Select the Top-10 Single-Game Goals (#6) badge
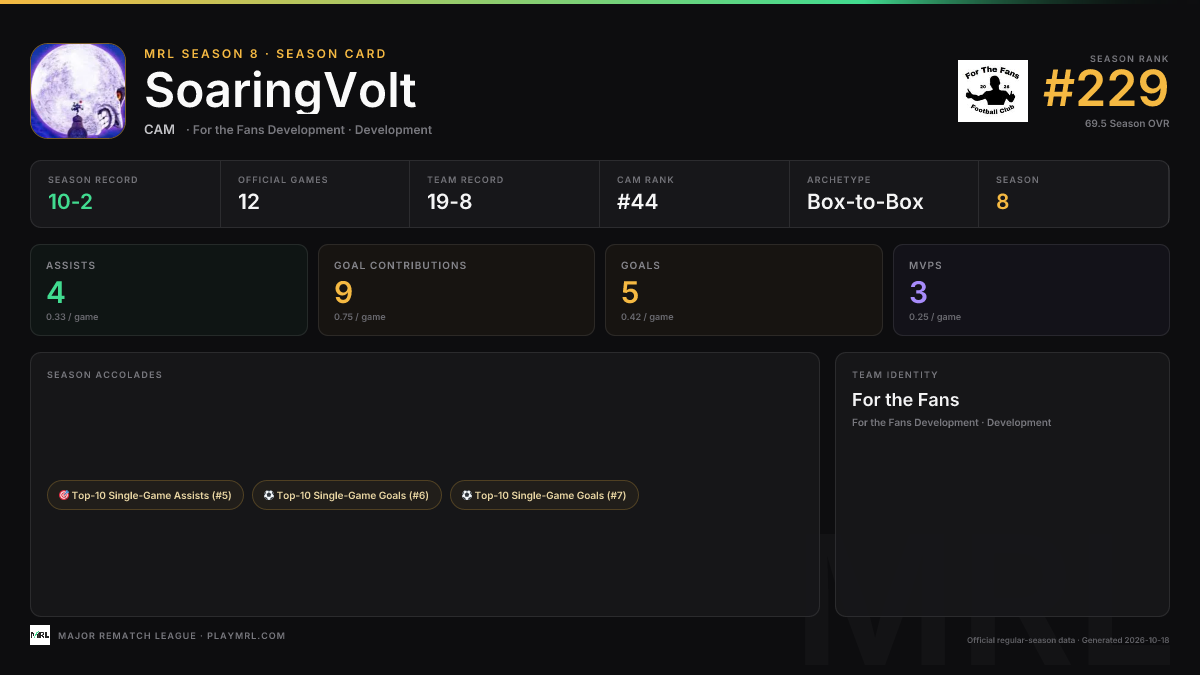1200x675 pixels. click(x=347, y=495)
